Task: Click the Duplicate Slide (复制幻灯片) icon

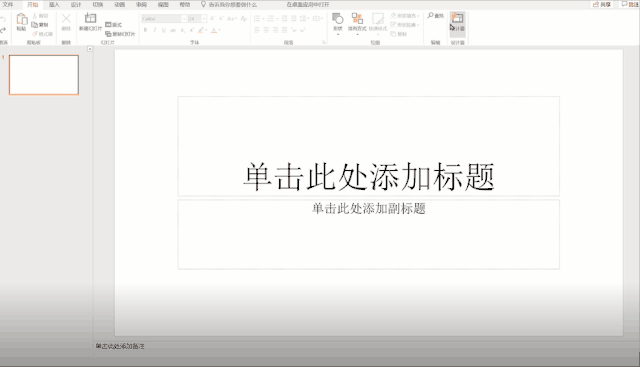Action: coord(108,34)
